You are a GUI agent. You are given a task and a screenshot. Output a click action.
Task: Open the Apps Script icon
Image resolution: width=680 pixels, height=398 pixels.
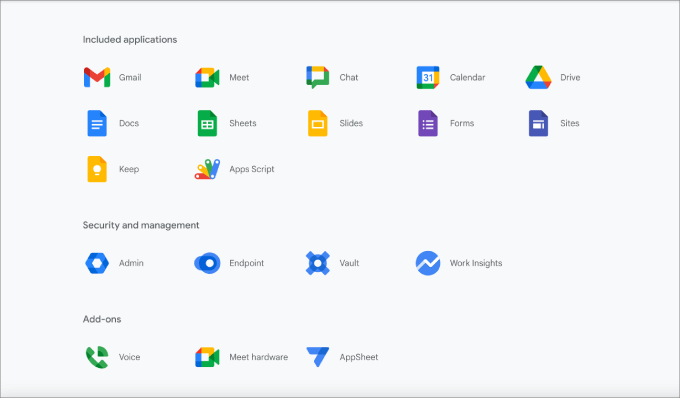click(x=207, y=169)
